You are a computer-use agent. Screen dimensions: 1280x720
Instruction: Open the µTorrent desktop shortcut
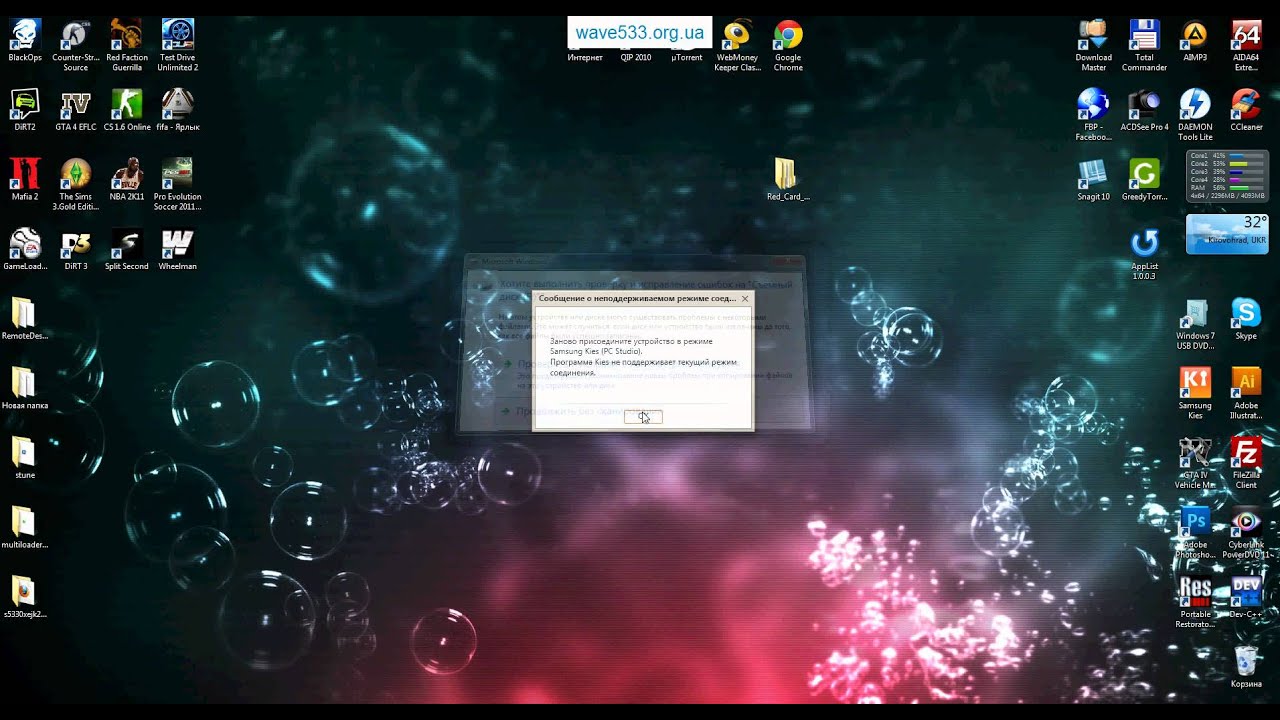(x=687, y=57)
